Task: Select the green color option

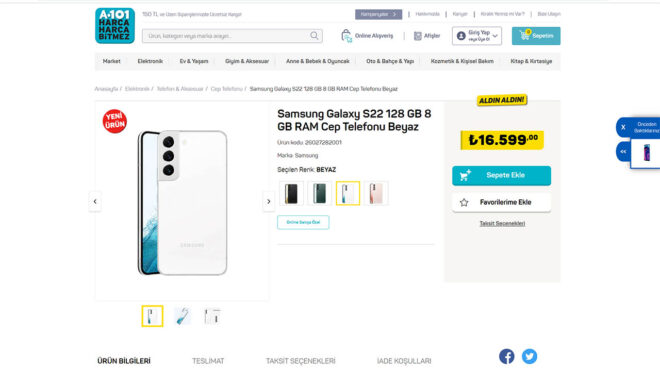Action: [319, 193]
